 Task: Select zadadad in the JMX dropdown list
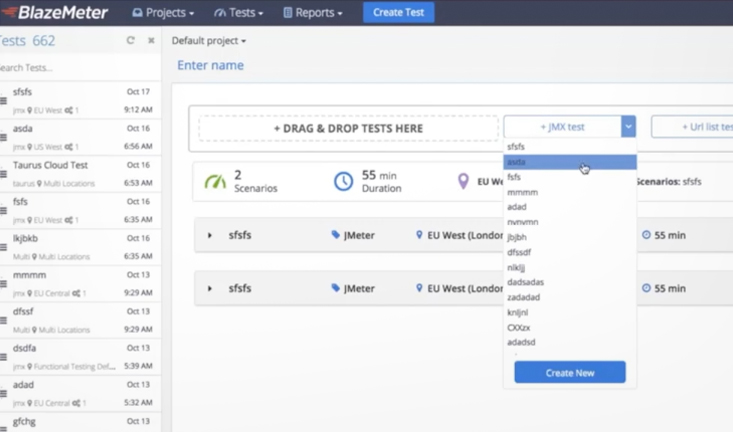coord(570,297)
